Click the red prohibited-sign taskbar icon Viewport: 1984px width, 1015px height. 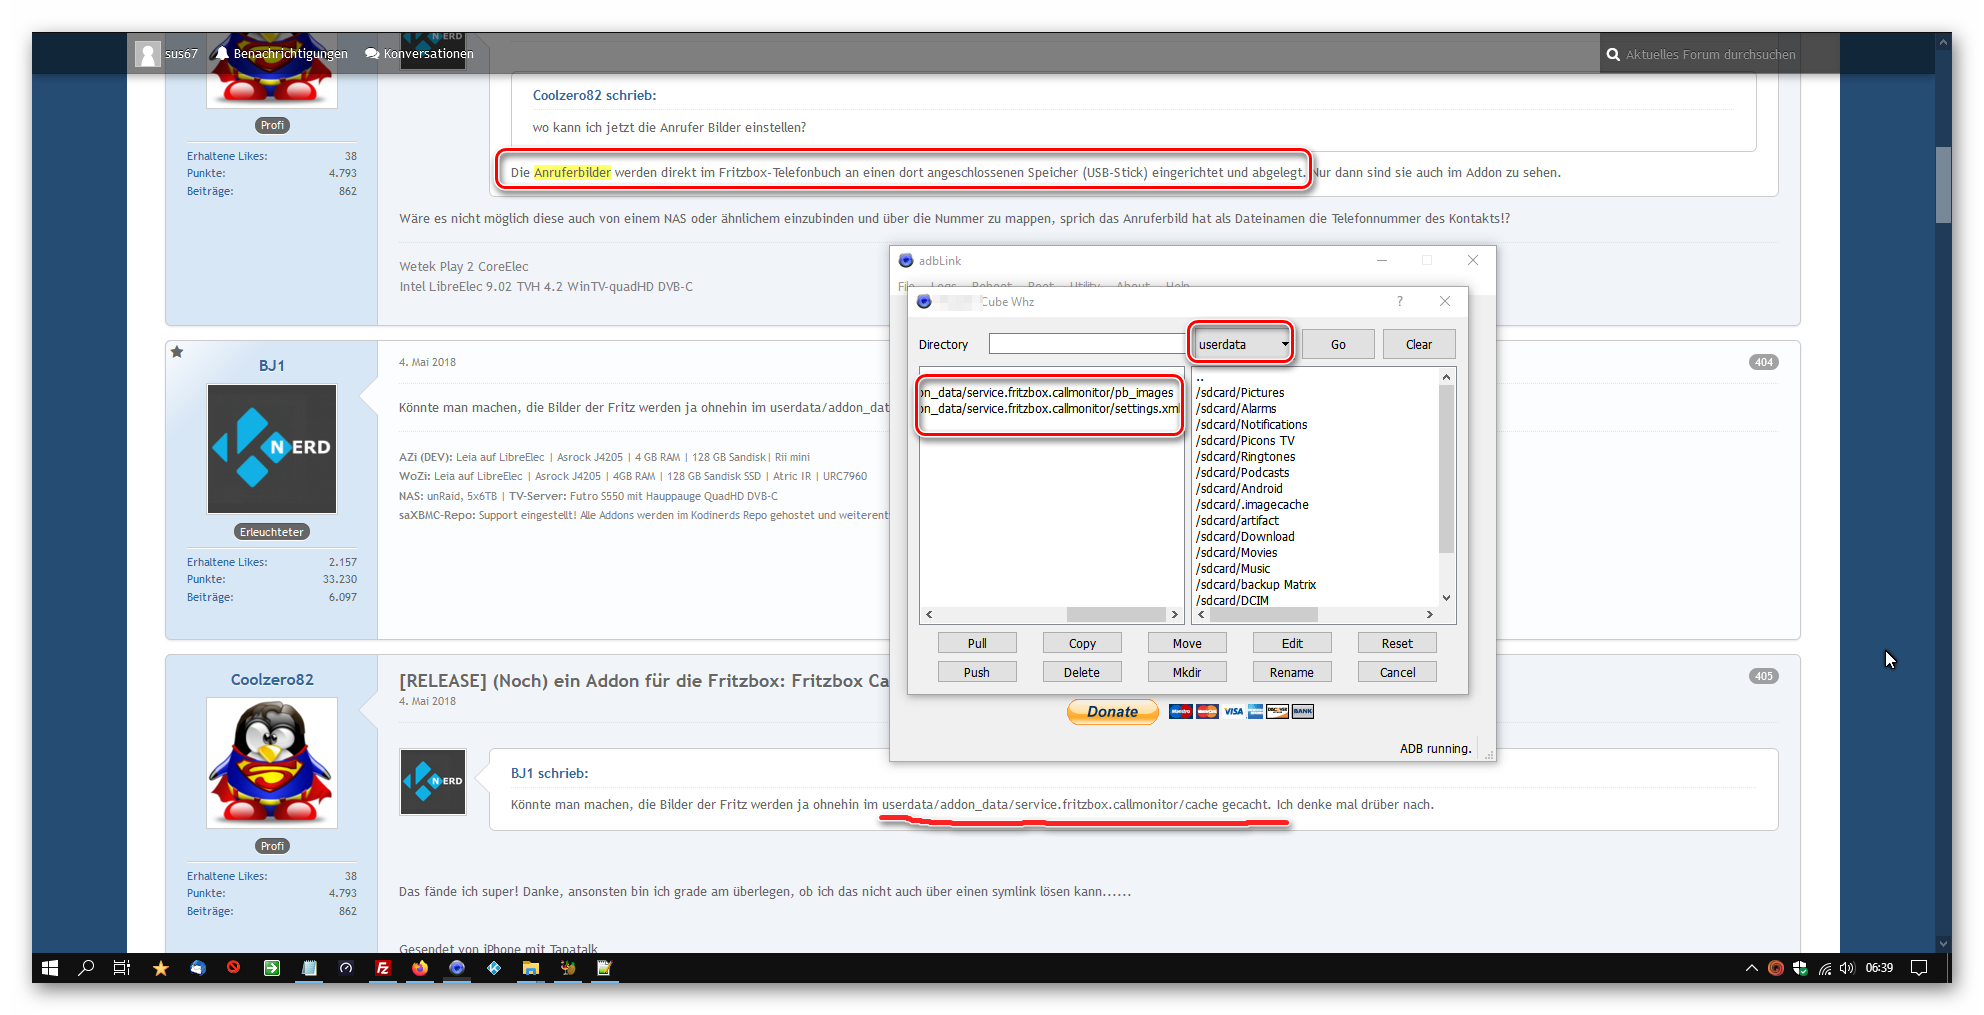pos(234,968)
